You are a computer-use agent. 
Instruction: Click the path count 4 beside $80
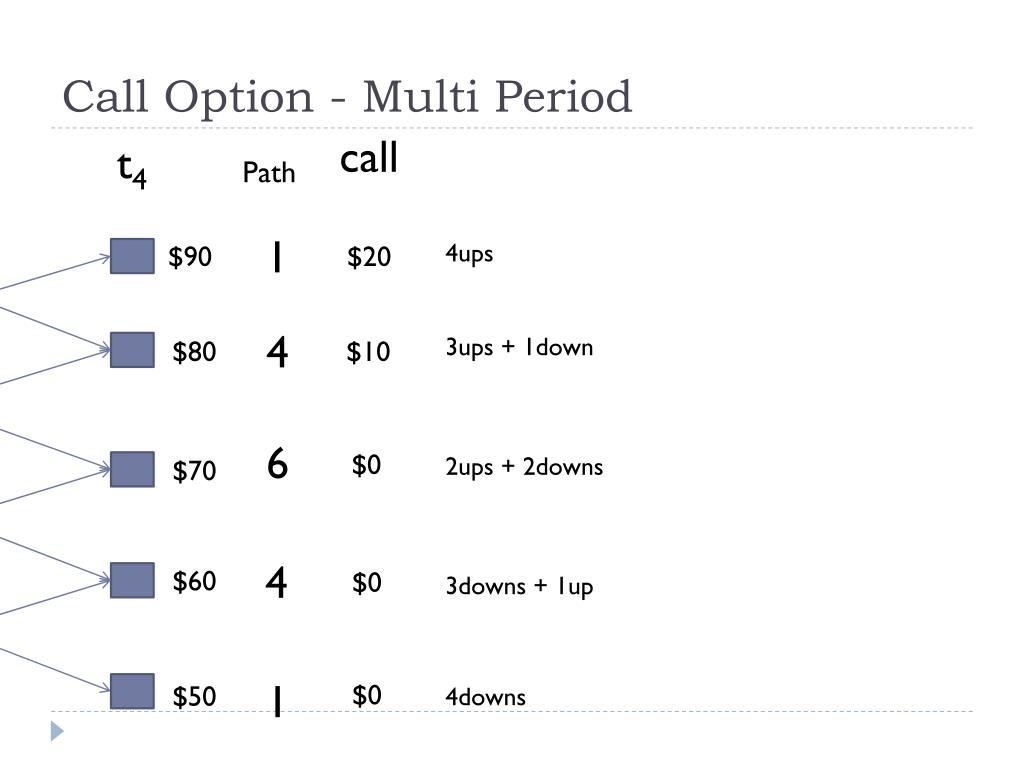(x=277, y=352)
